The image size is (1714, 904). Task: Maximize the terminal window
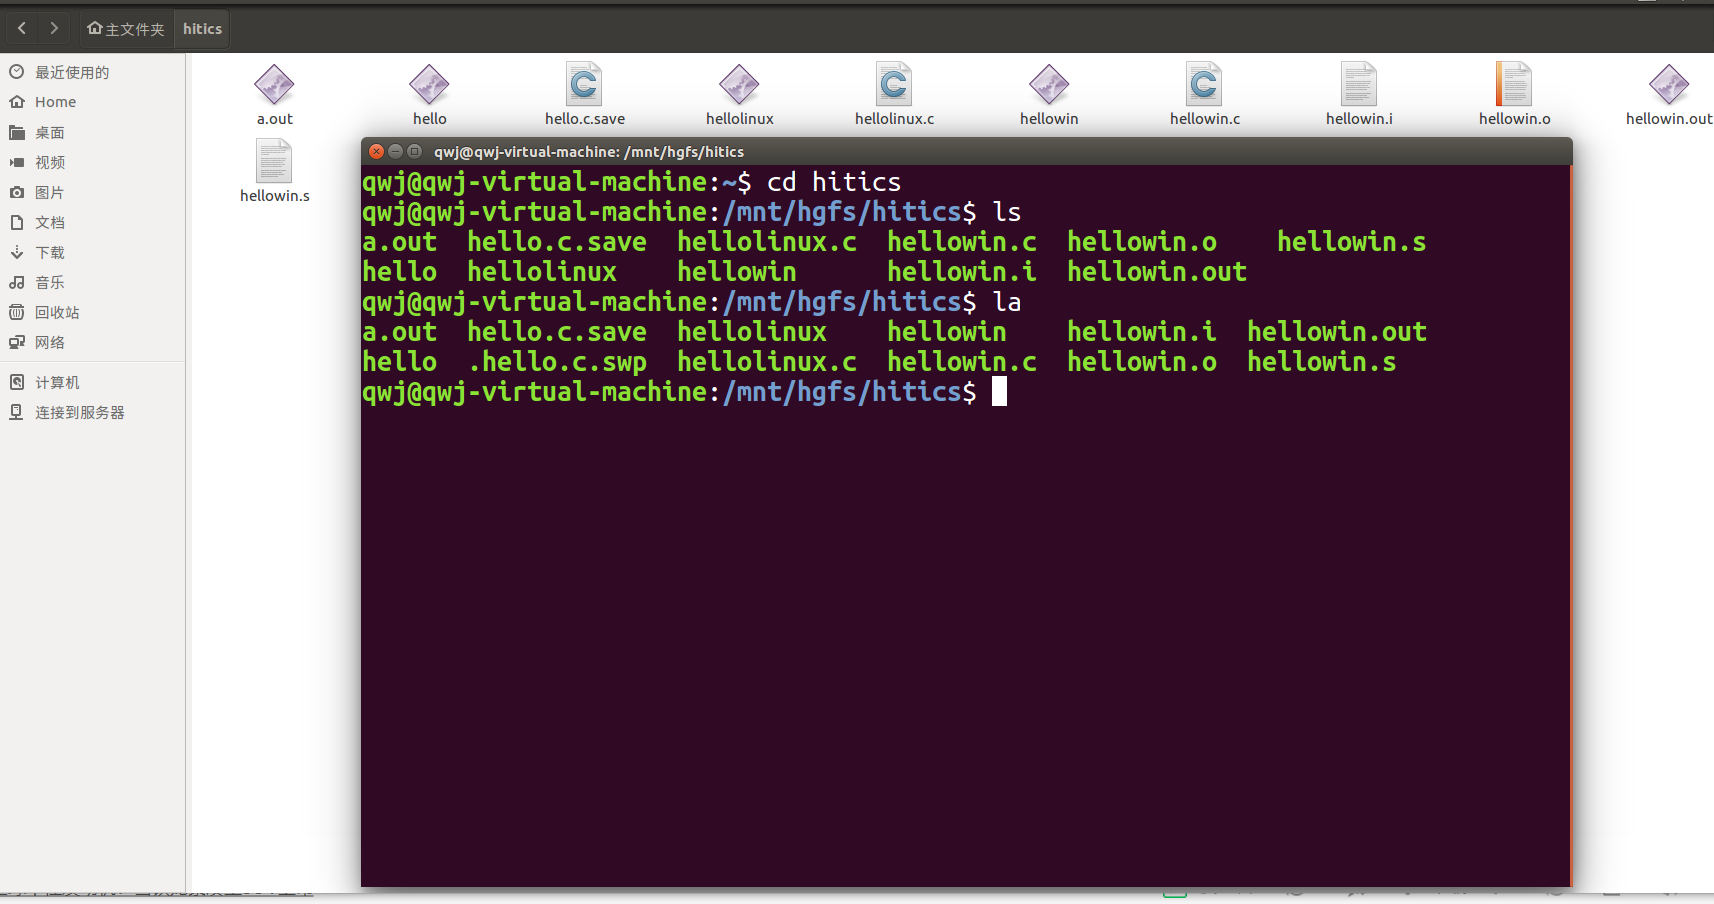(x=414, y=151)
